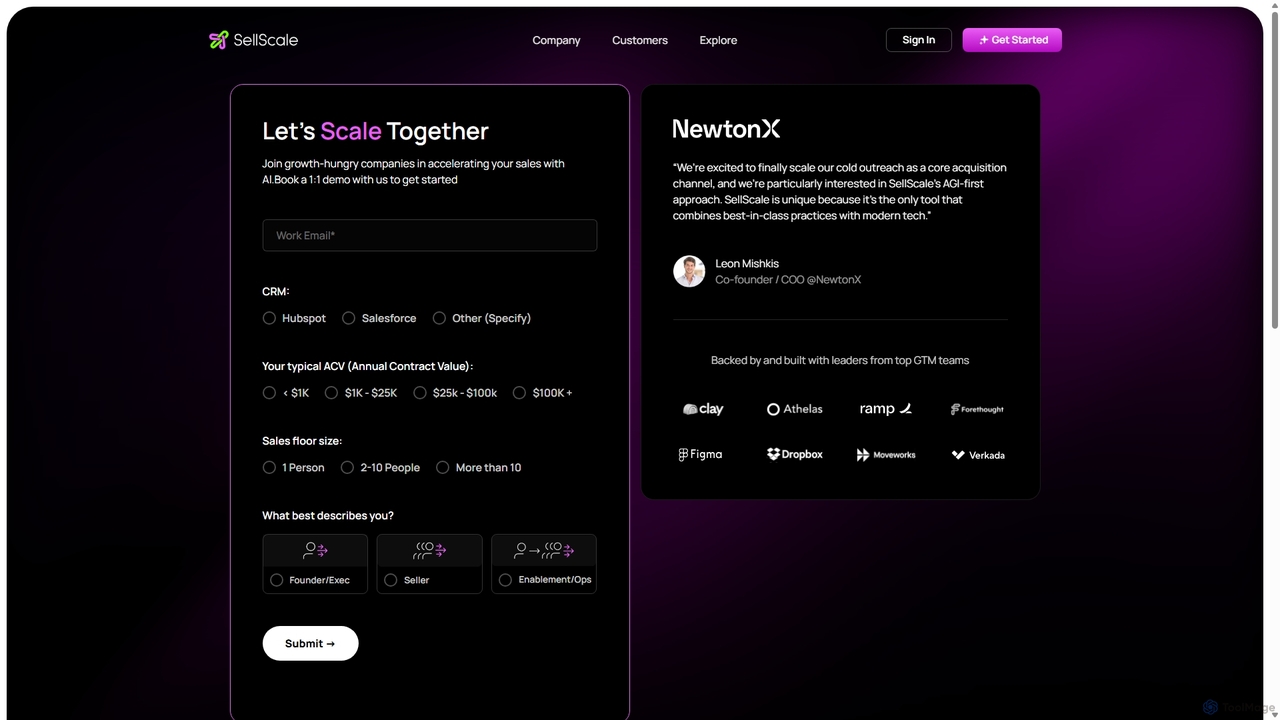Select ACV $1K - $25K
The width and height of the screenshot is (1280, 720).
[331, 393]
